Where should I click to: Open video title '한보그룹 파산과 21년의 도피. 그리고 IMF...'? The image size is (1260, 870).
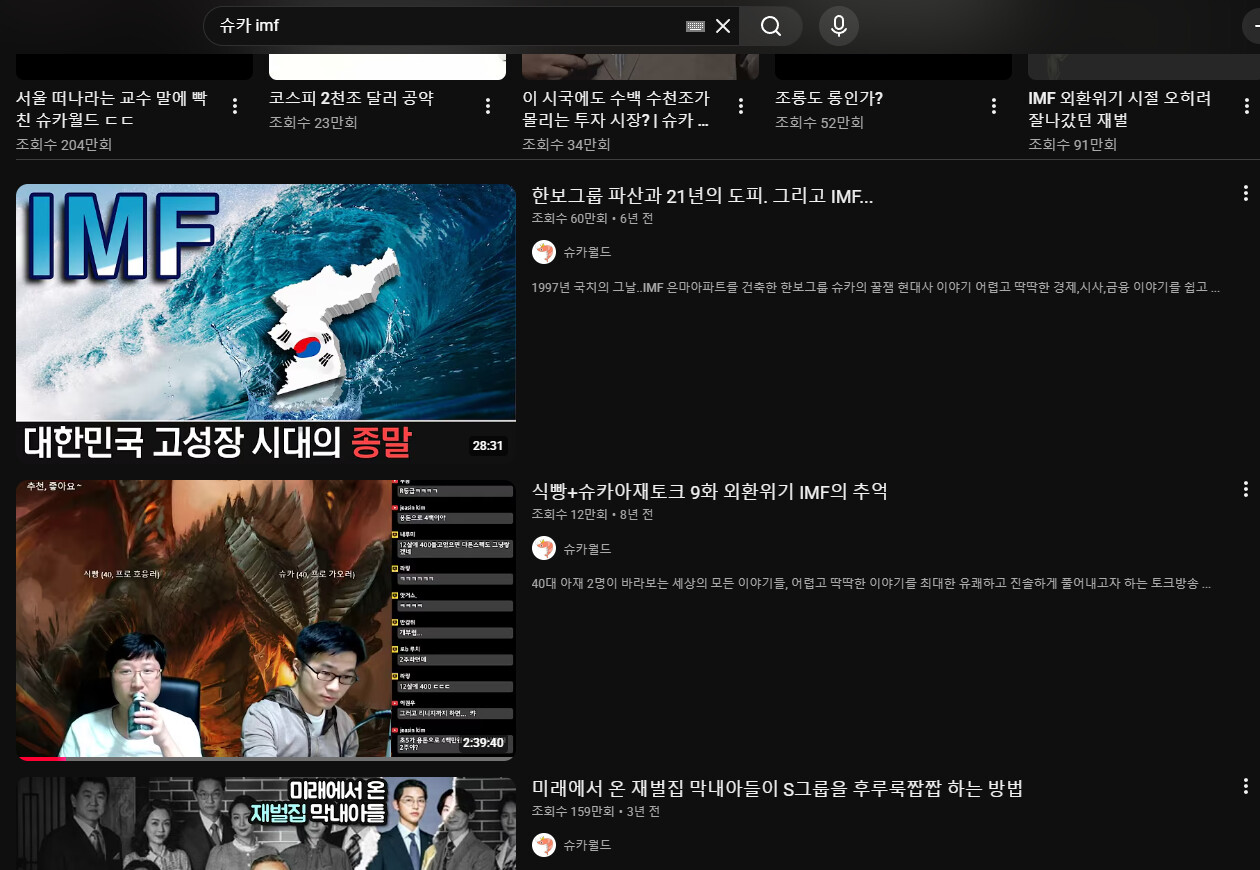(x=702, y=196)
